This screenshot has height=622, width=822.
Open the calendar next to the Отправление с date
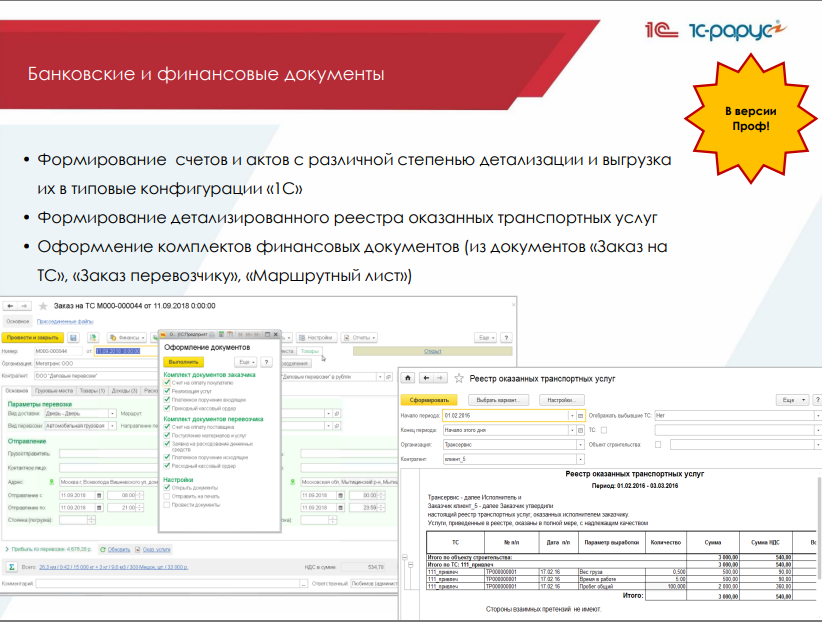99,495
